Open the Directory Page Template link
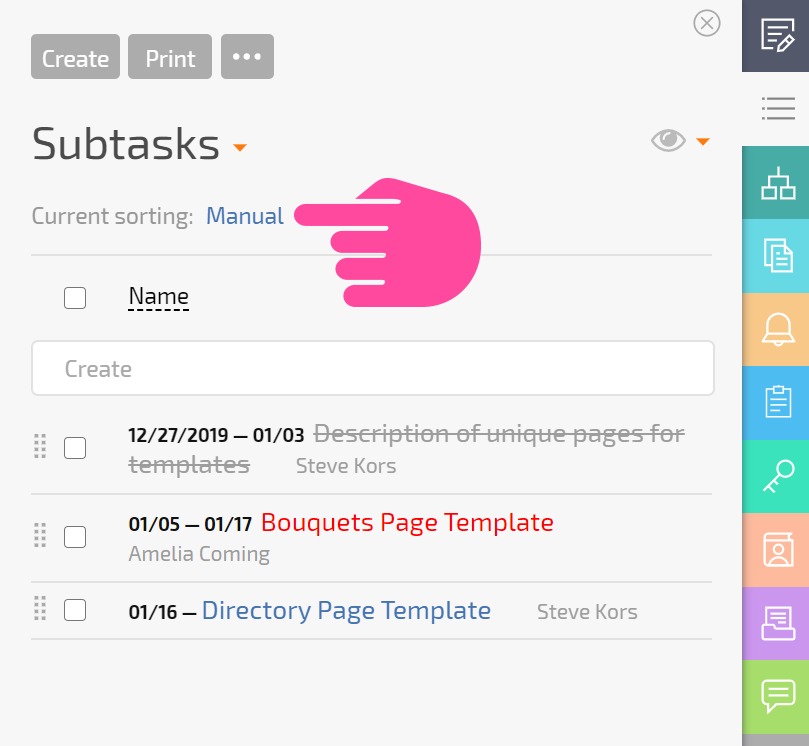 (x=346, y=611)
